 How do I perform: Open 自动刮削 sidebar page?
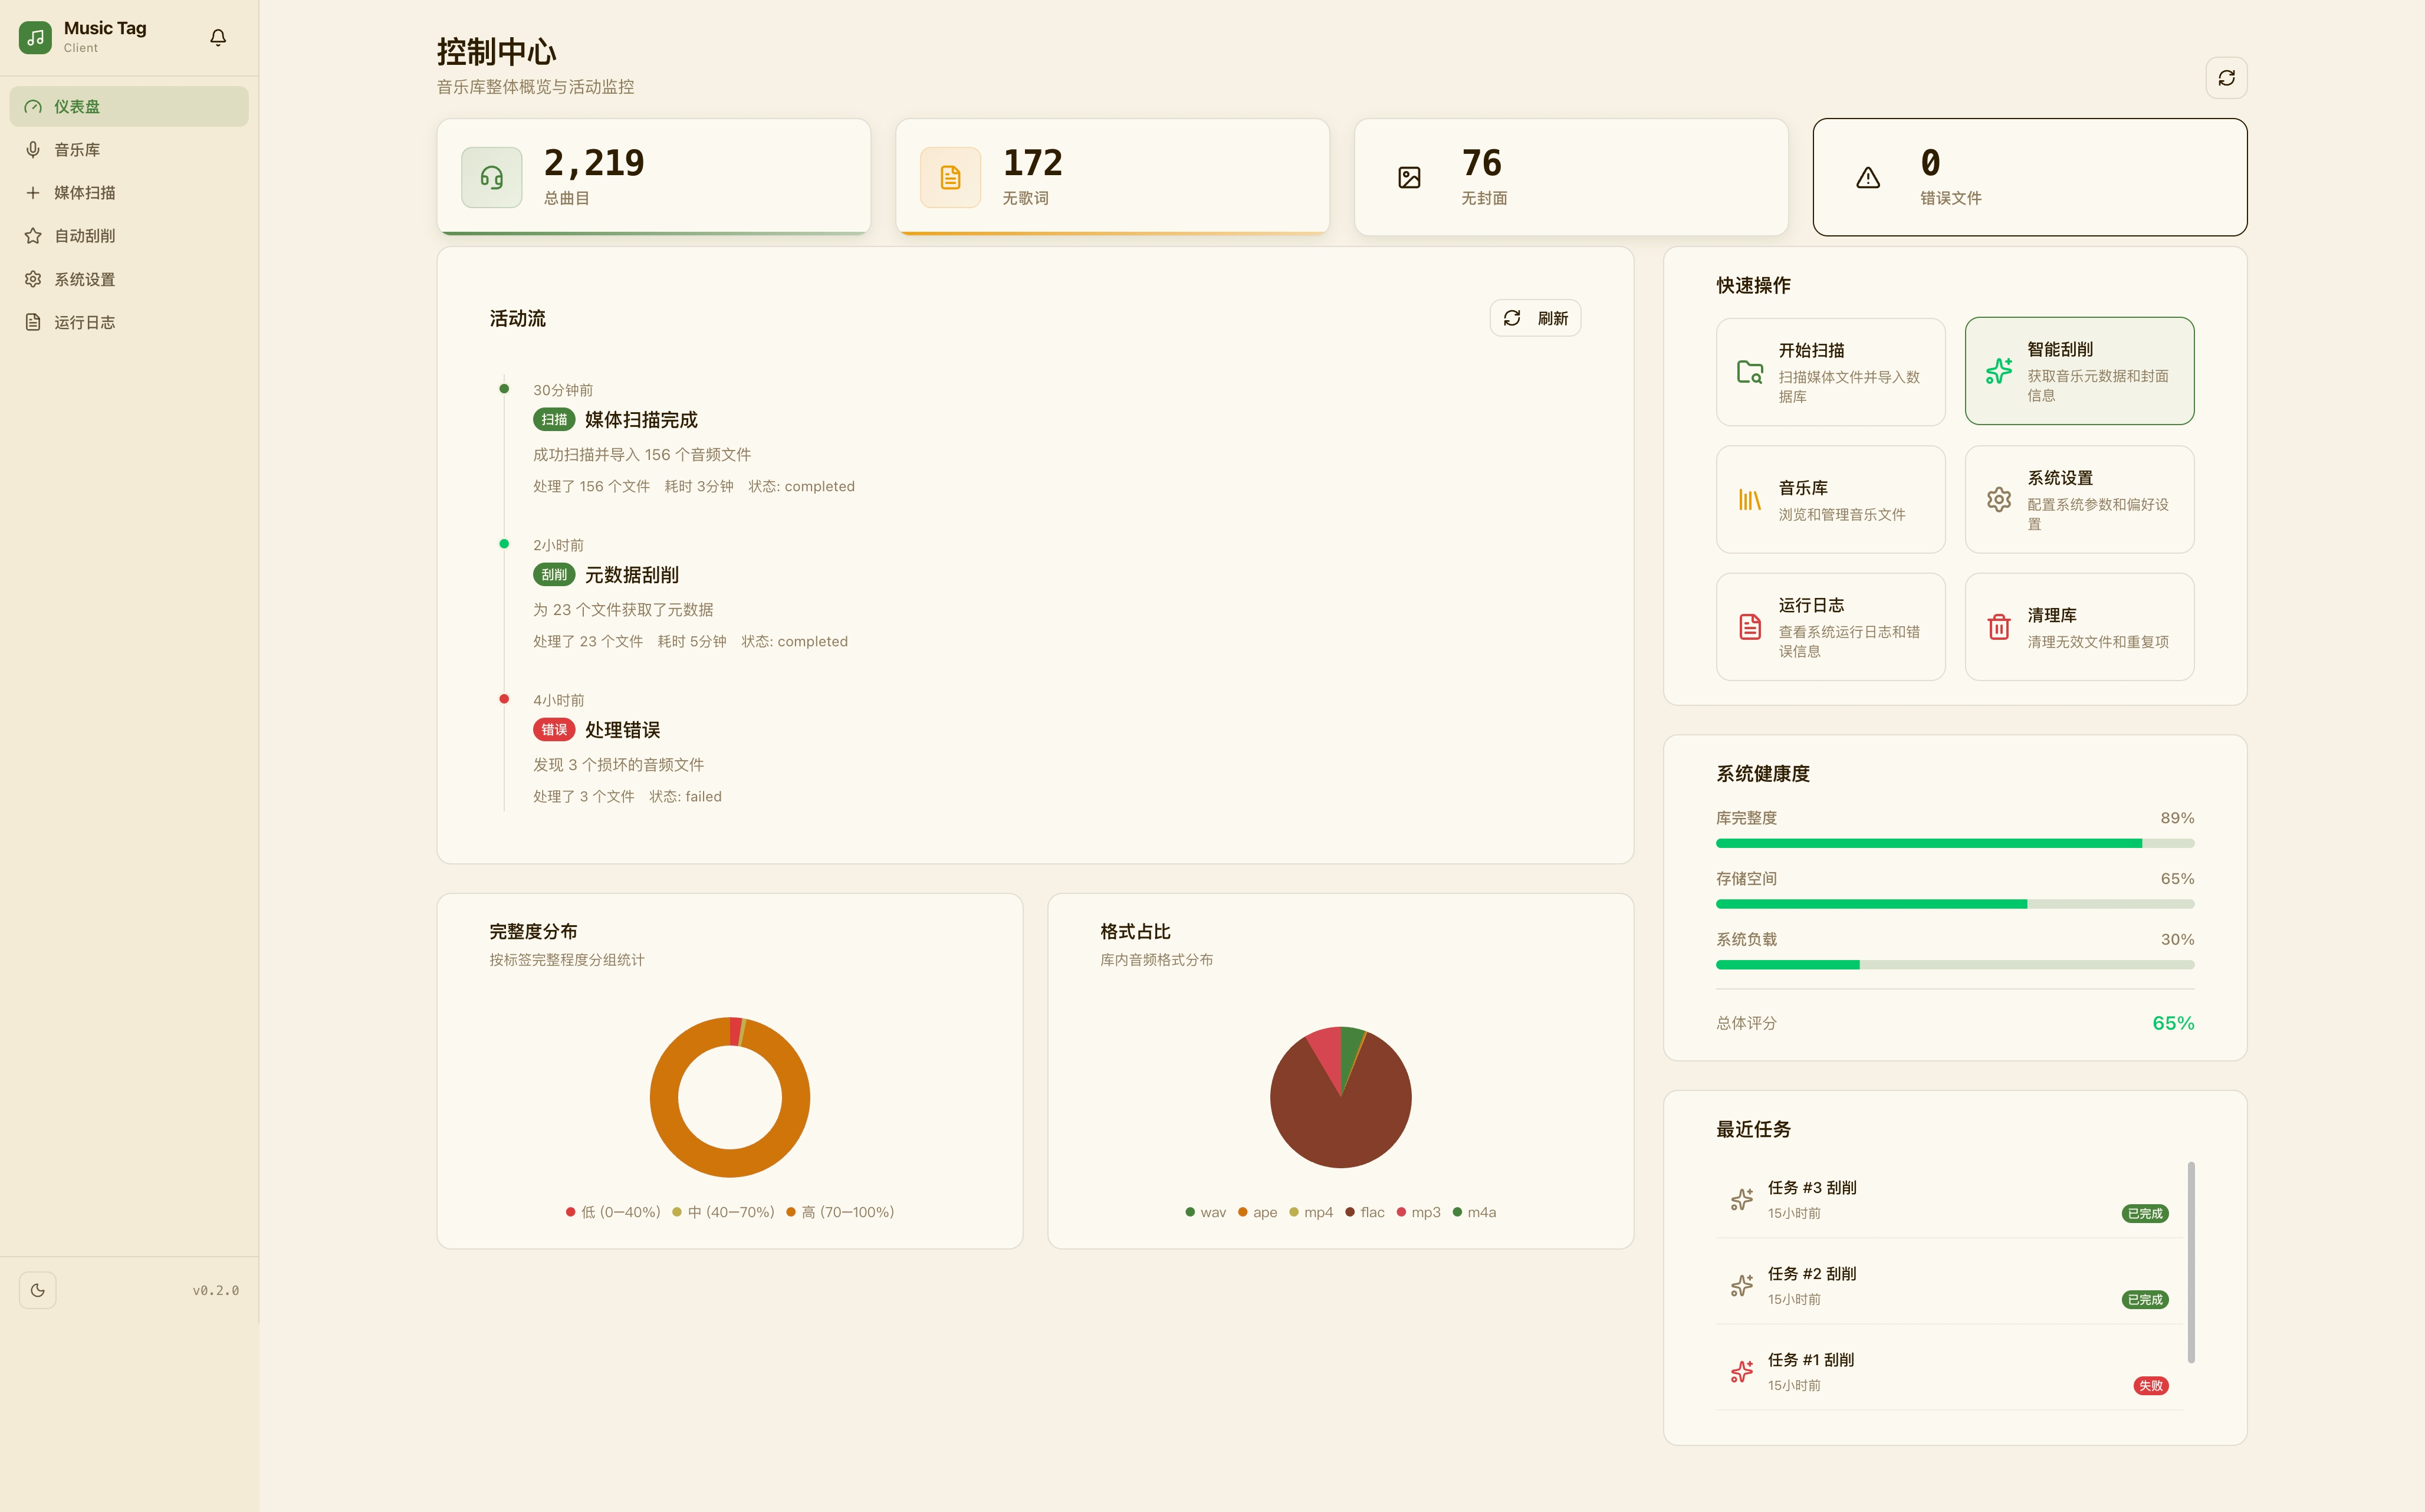click(84, 236)
